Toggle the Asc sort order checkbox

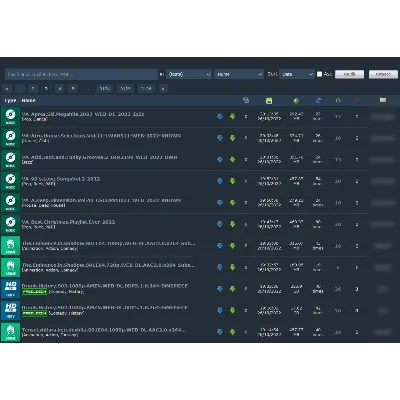319,74
